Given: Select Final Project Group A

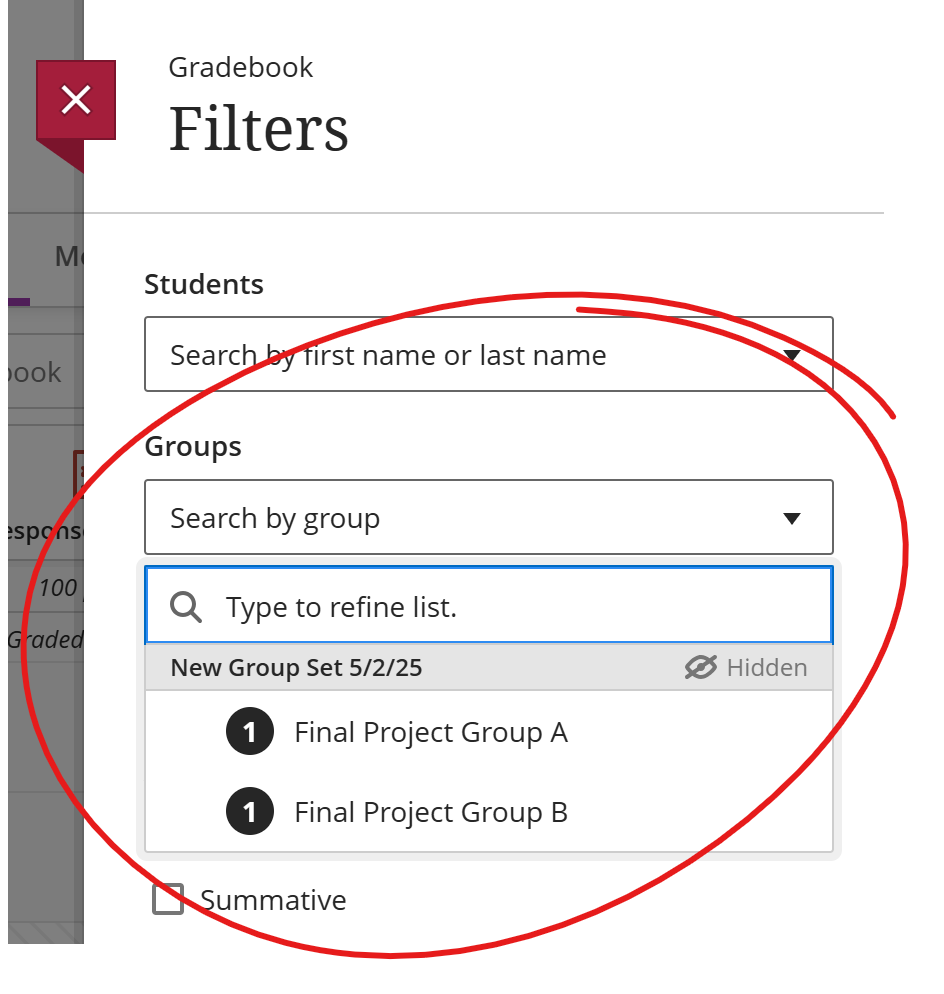Looking at the screenshot, I should coord(430,733).
